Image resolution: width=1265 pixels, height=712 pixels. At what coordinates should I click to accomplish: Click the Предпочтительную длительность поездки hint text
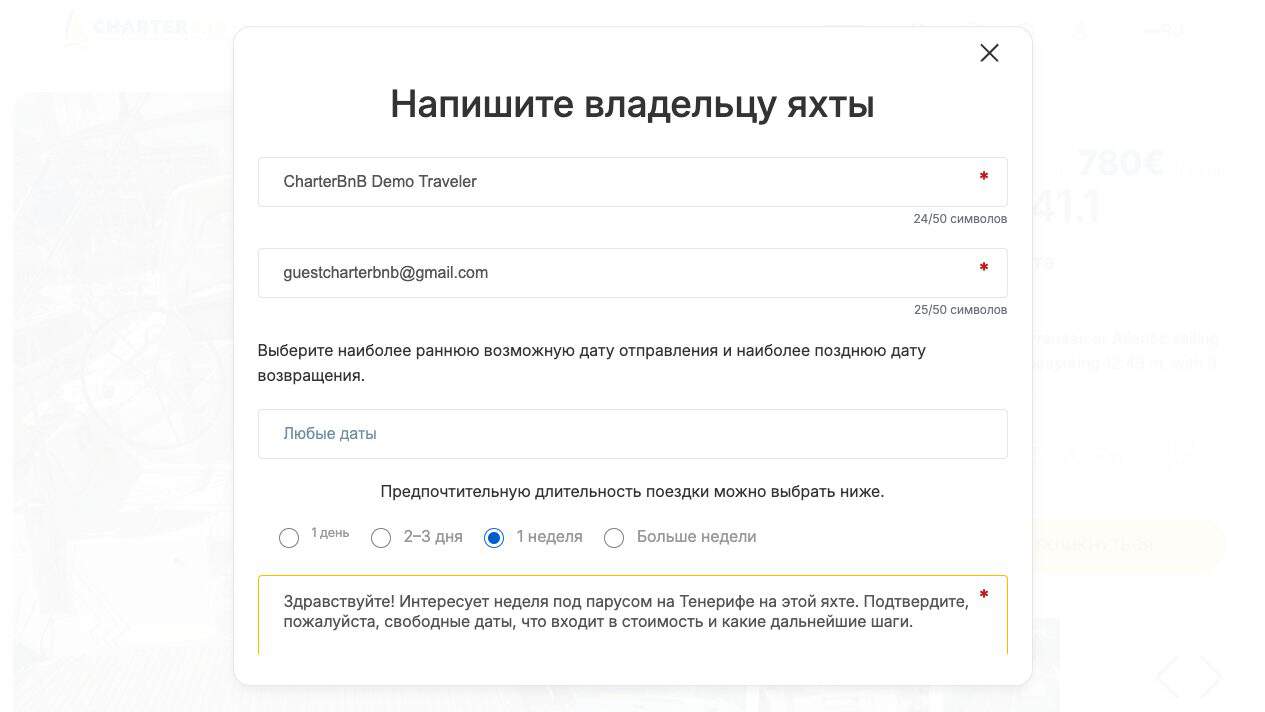[632, 492]
